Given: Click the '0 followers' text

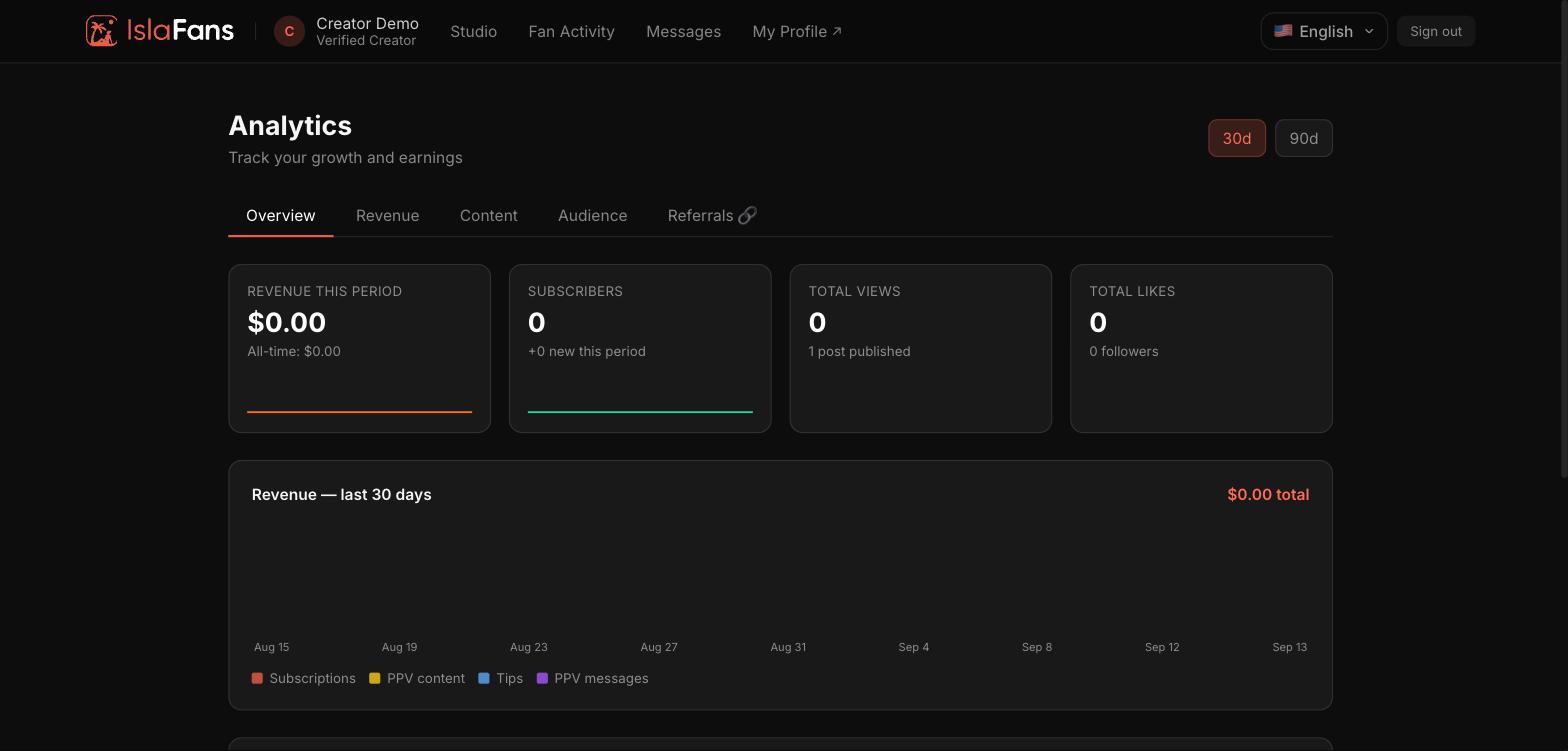Looking at the screenshot, I should 1124,351.
